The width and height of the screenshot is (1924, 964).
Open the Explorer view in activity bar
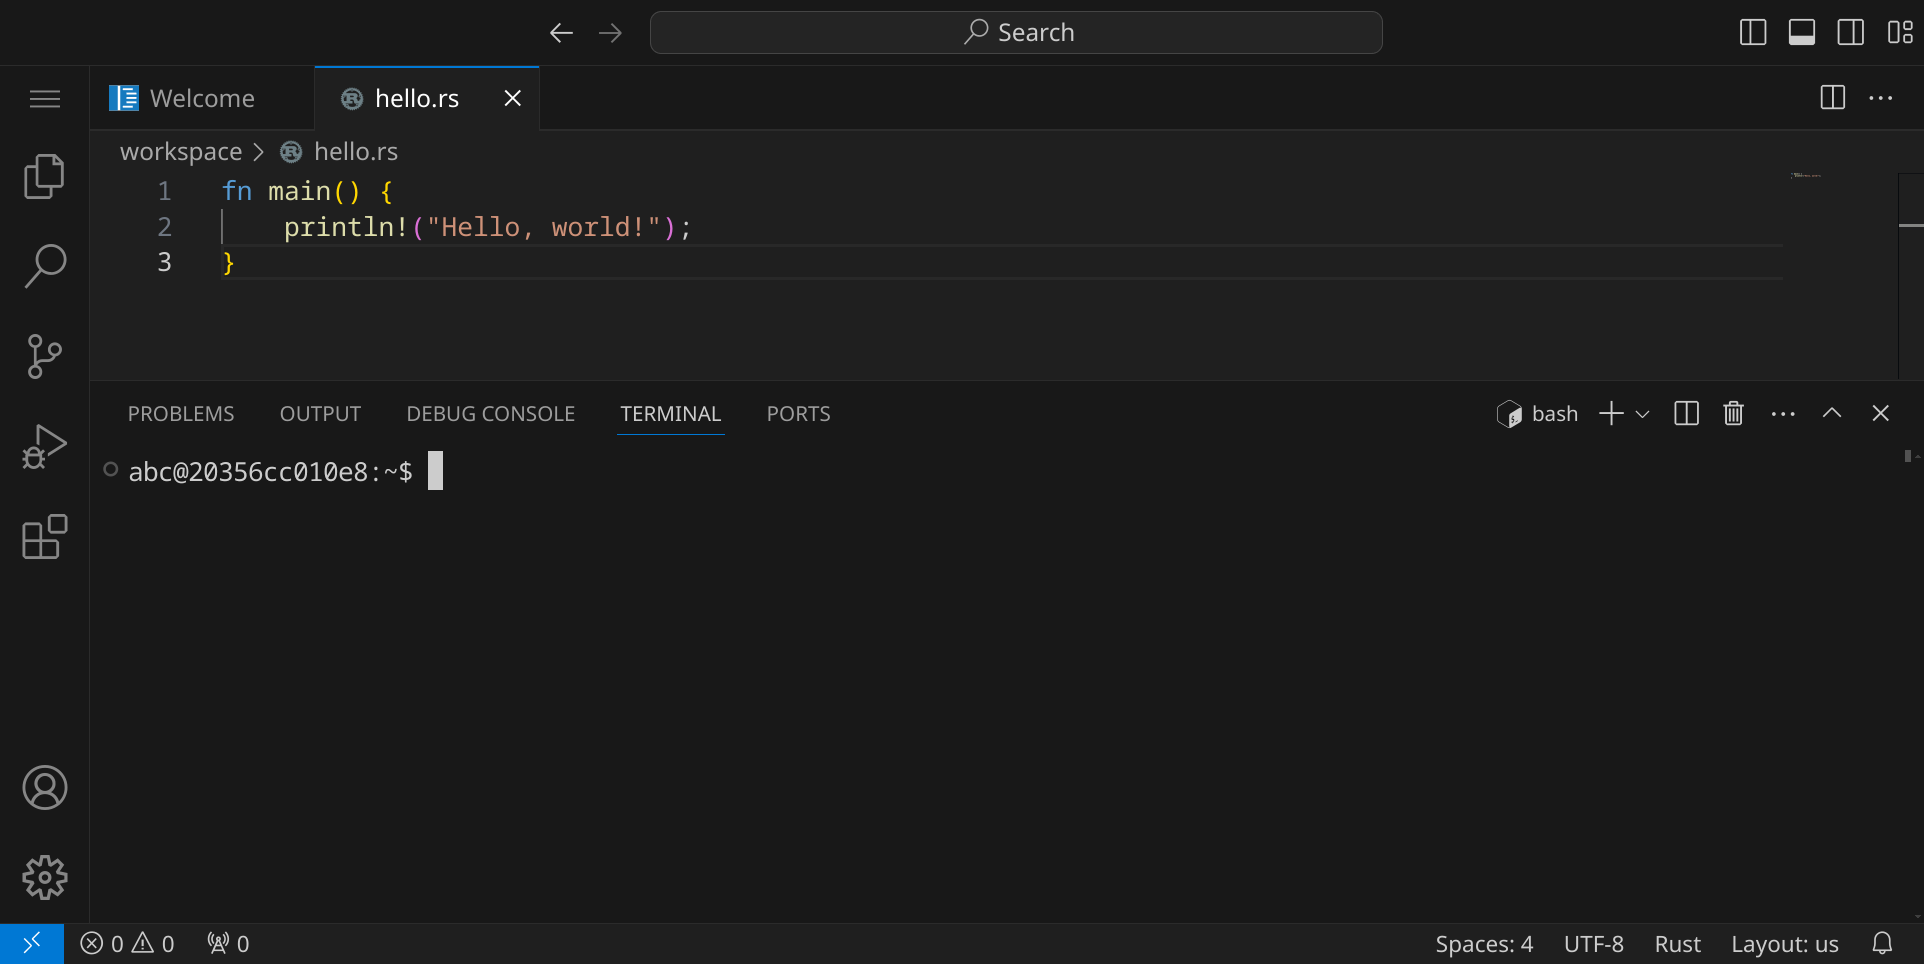point(44,177)
